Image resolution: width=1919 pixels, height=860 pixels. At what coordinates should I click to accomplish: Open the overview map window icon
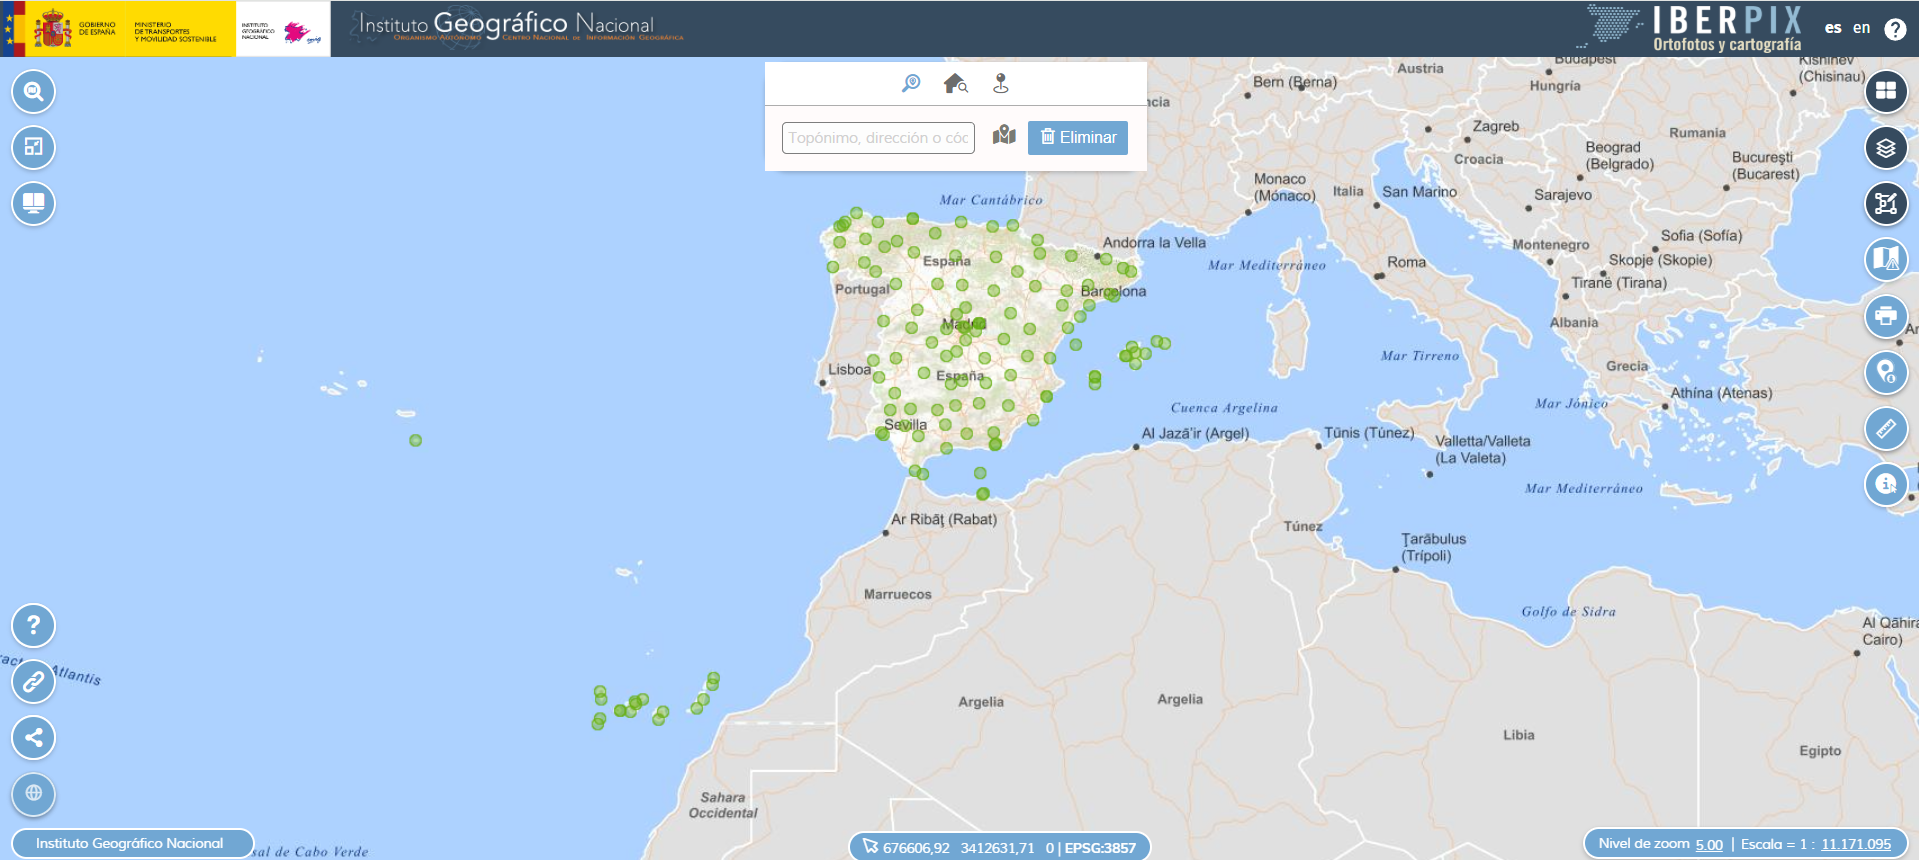[x=33, y=148]
